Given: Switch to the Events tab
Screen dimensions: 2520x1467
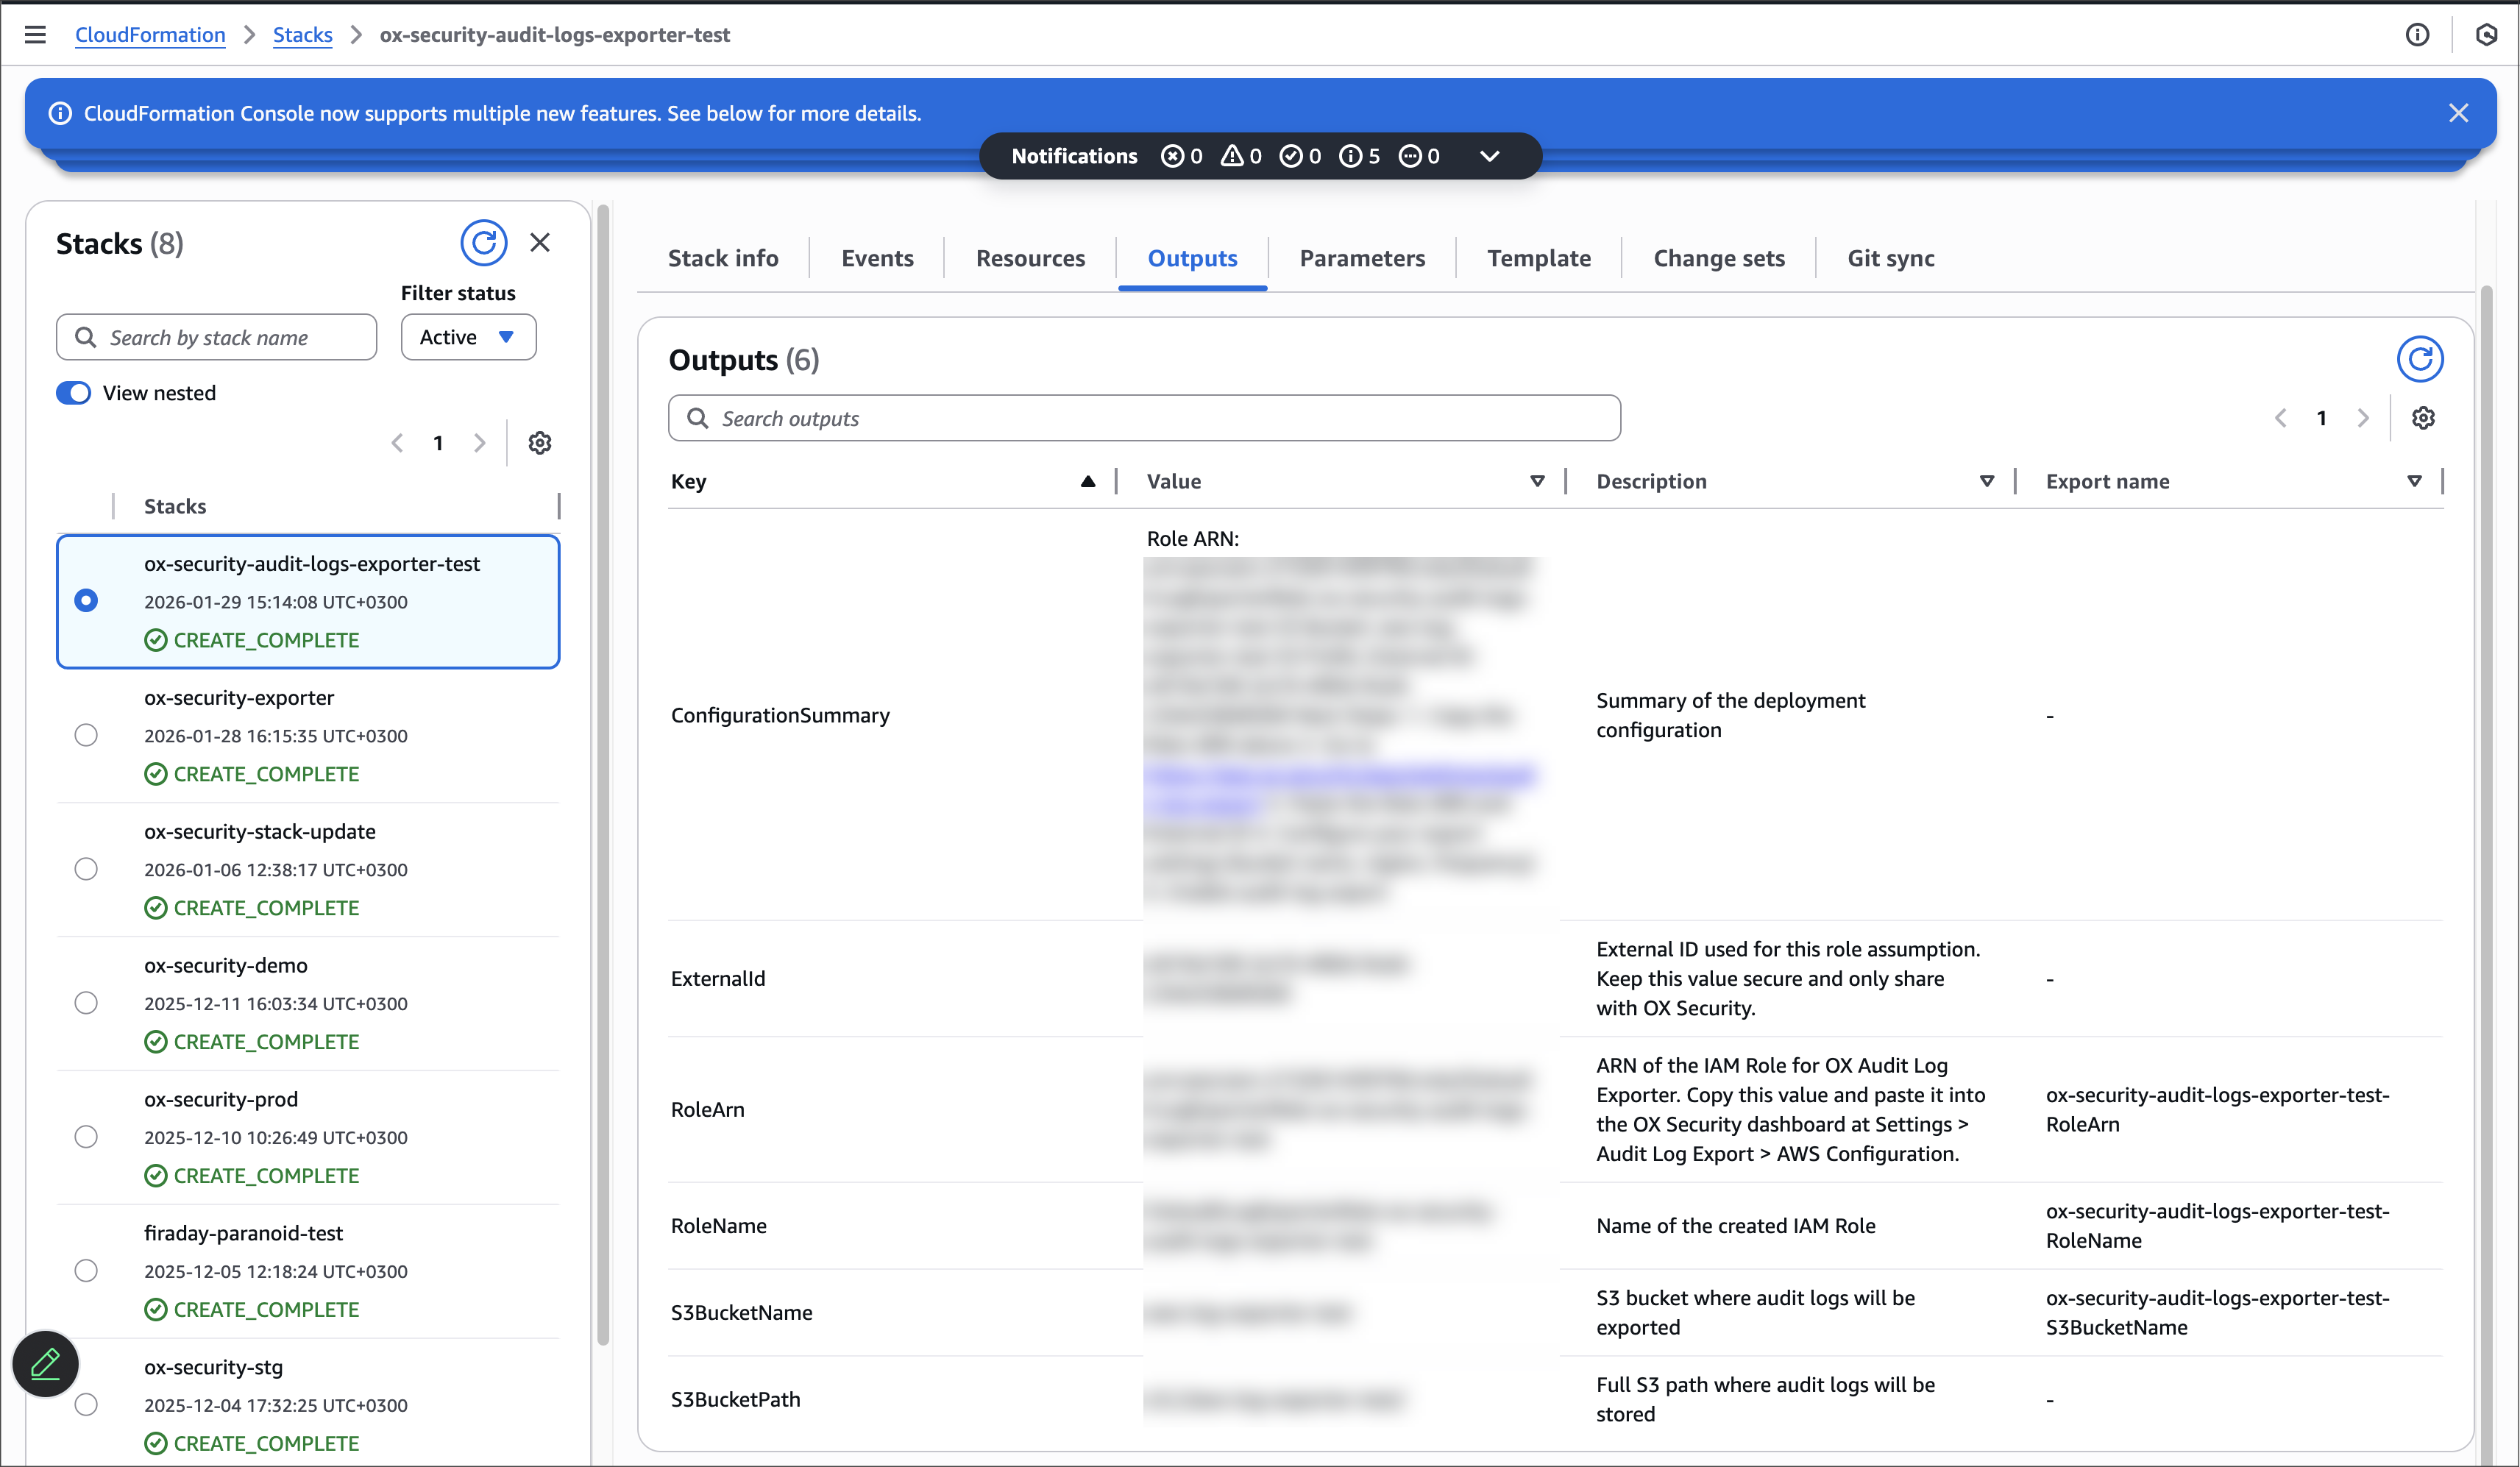Looking at the screenshot, I should (877, 259).
